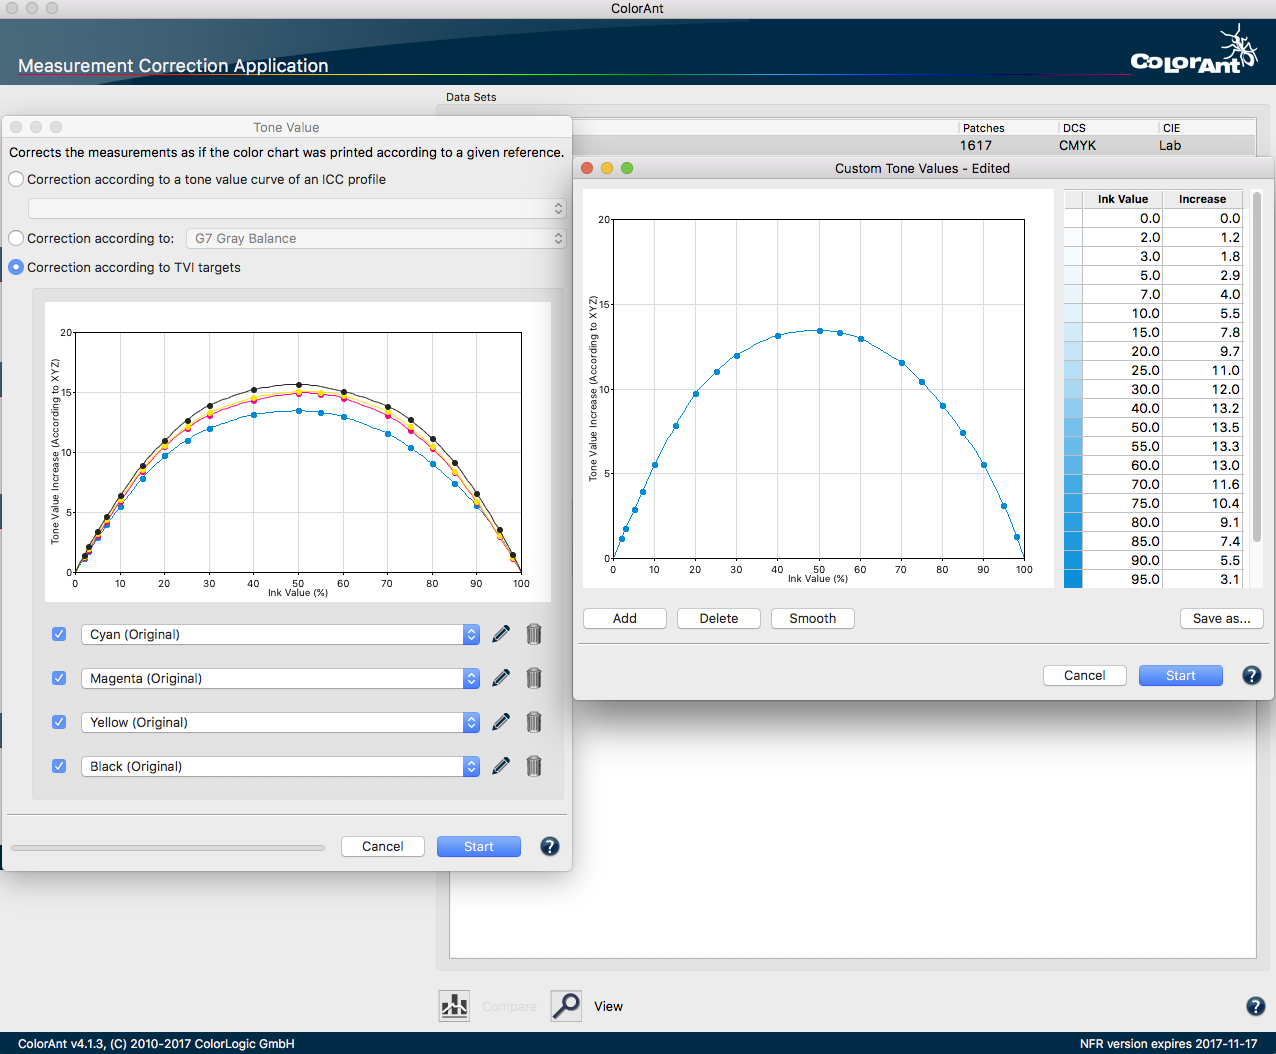Click color swatch beside the 50.0 row
This screenshot has width=1276, height=1054.
(x=1073, y=427)
